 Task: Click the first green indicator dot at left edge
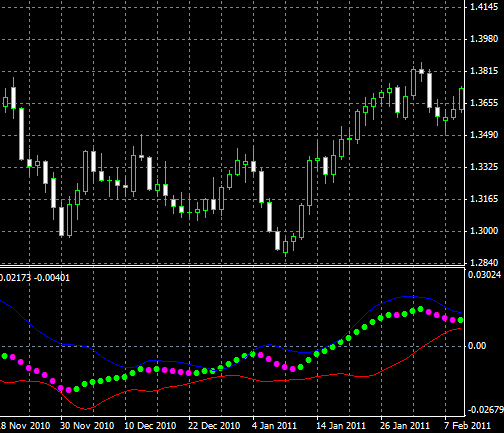click(5, 356)
